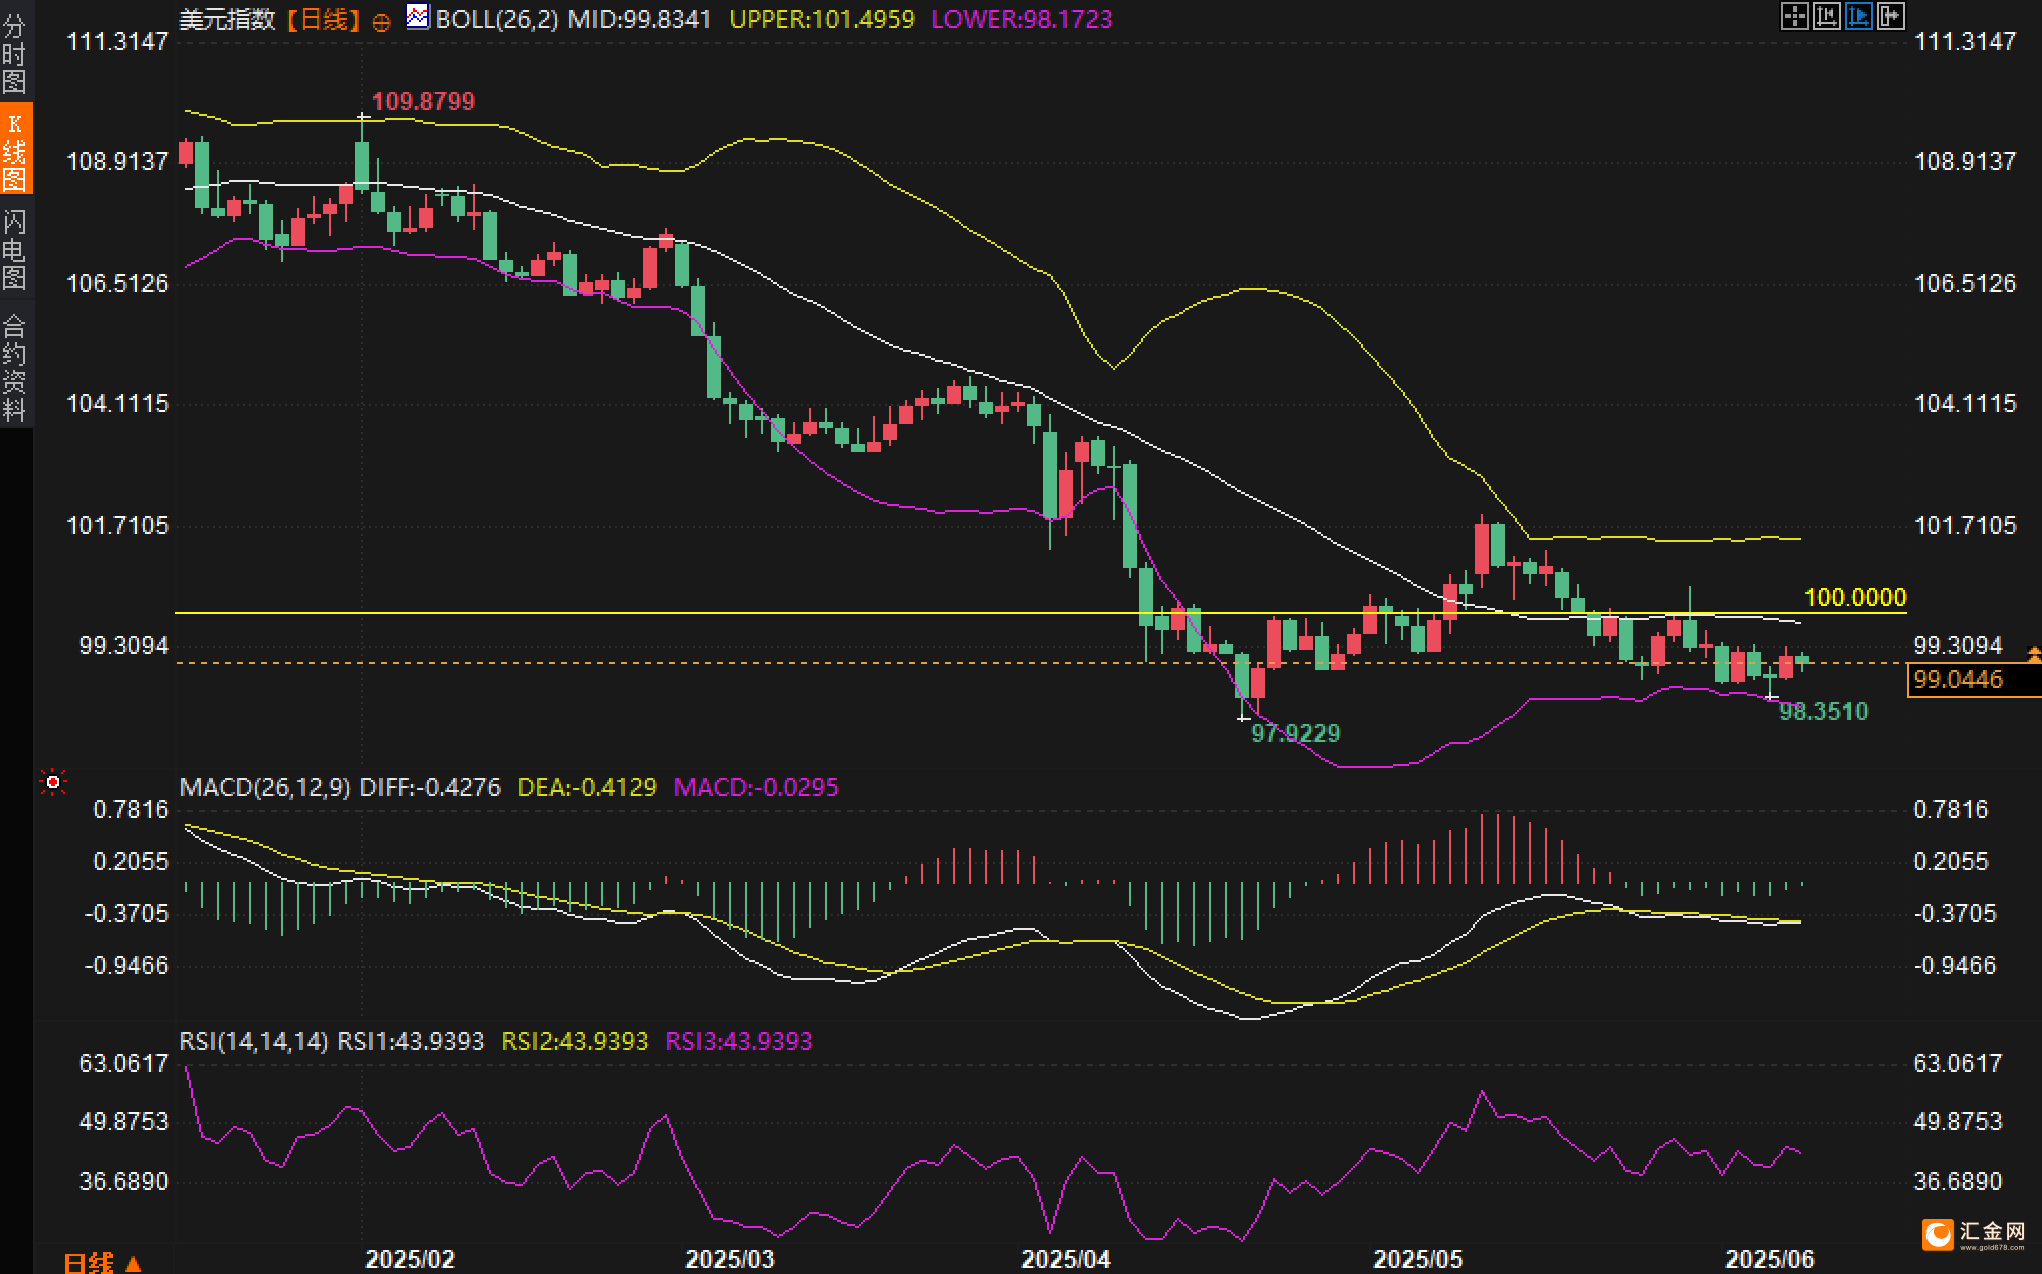Click the expand-panel arrow icon at top right

(x=1890, y=16)
